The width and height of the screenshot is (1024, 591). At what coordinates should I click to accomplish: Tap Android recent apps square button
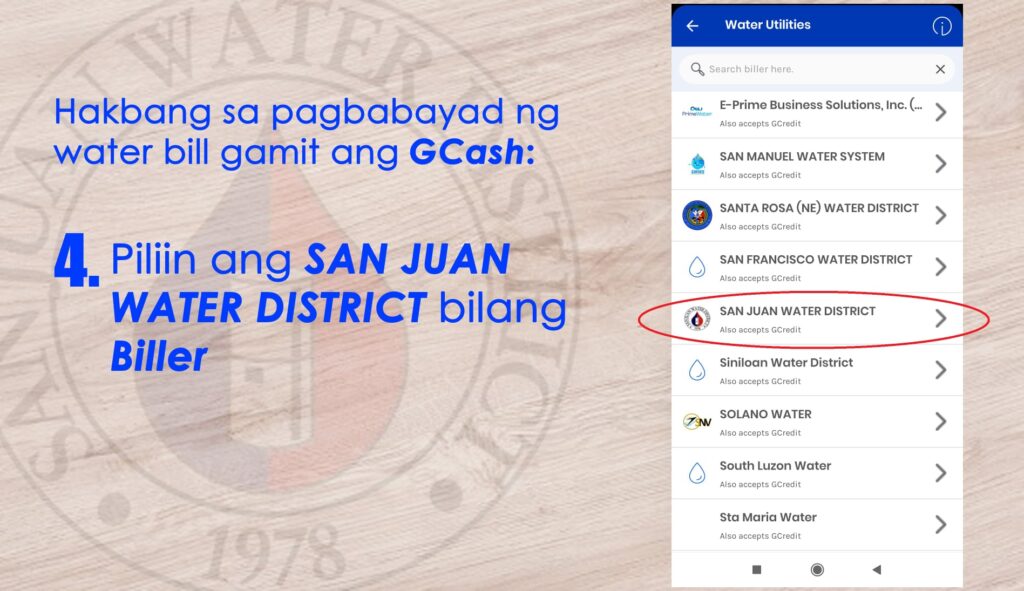pyautogui.click(x=756, y=569)
